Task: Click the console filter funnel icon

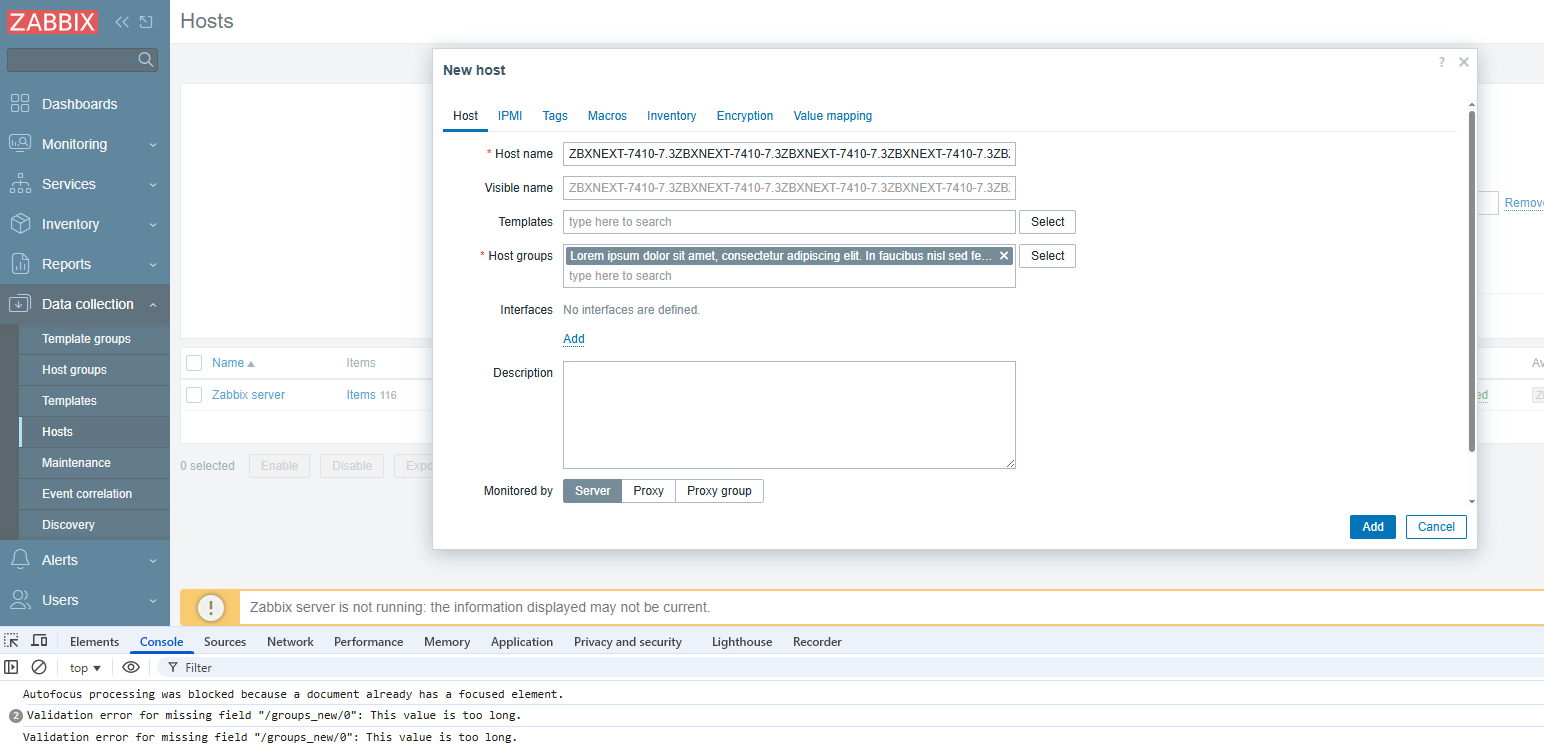Action: click(x=173, y=667)
